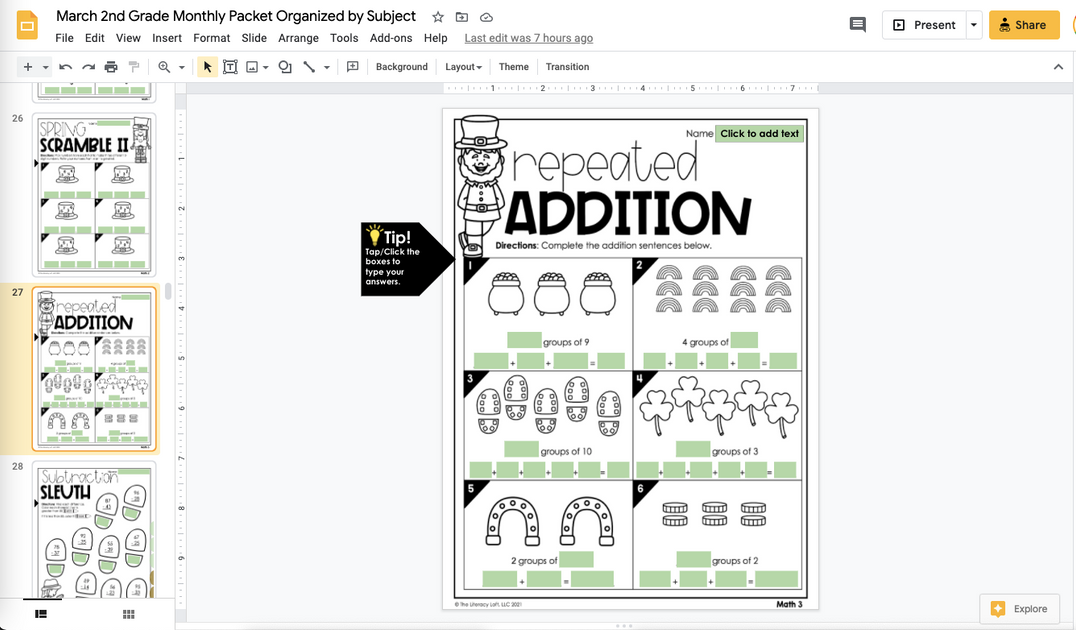Click the Share button
This screenshot has width=1076, height=630.
pyautogui.click(x=1024, y=24)
